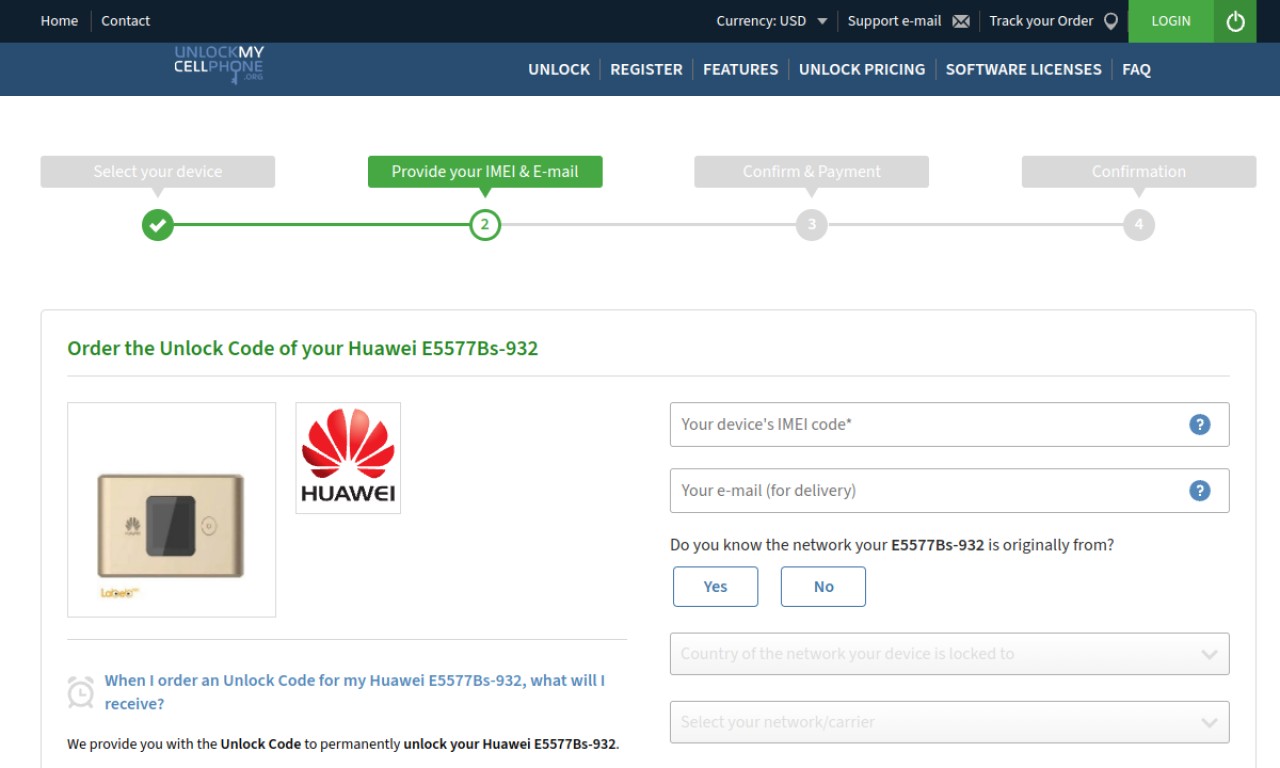Expand the country of network dropdown

click(949, 654)
